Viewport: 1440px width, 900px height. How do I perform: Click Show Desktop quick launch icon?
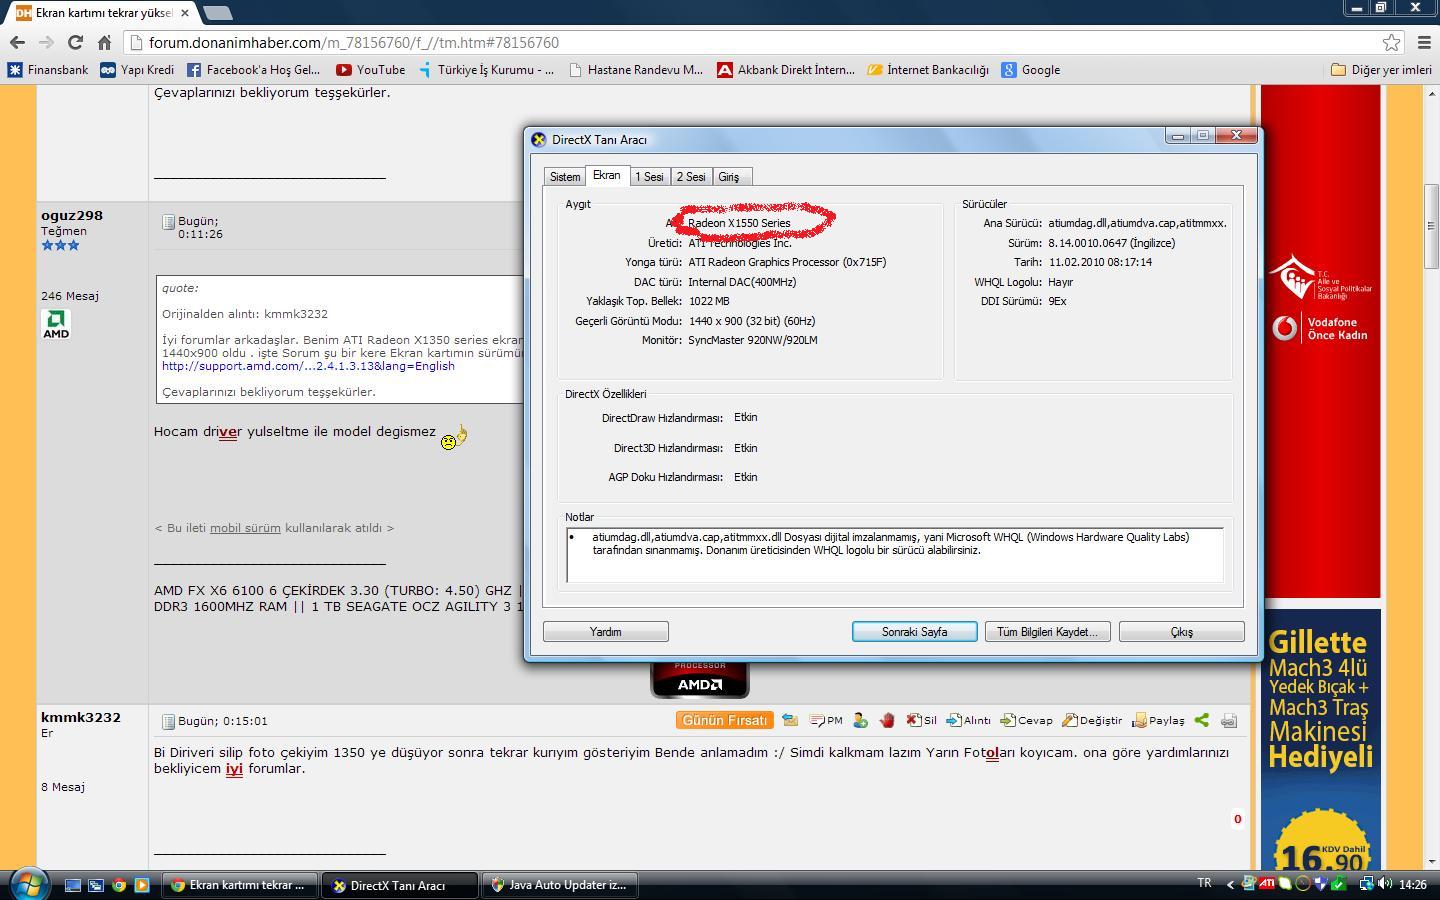73,885
